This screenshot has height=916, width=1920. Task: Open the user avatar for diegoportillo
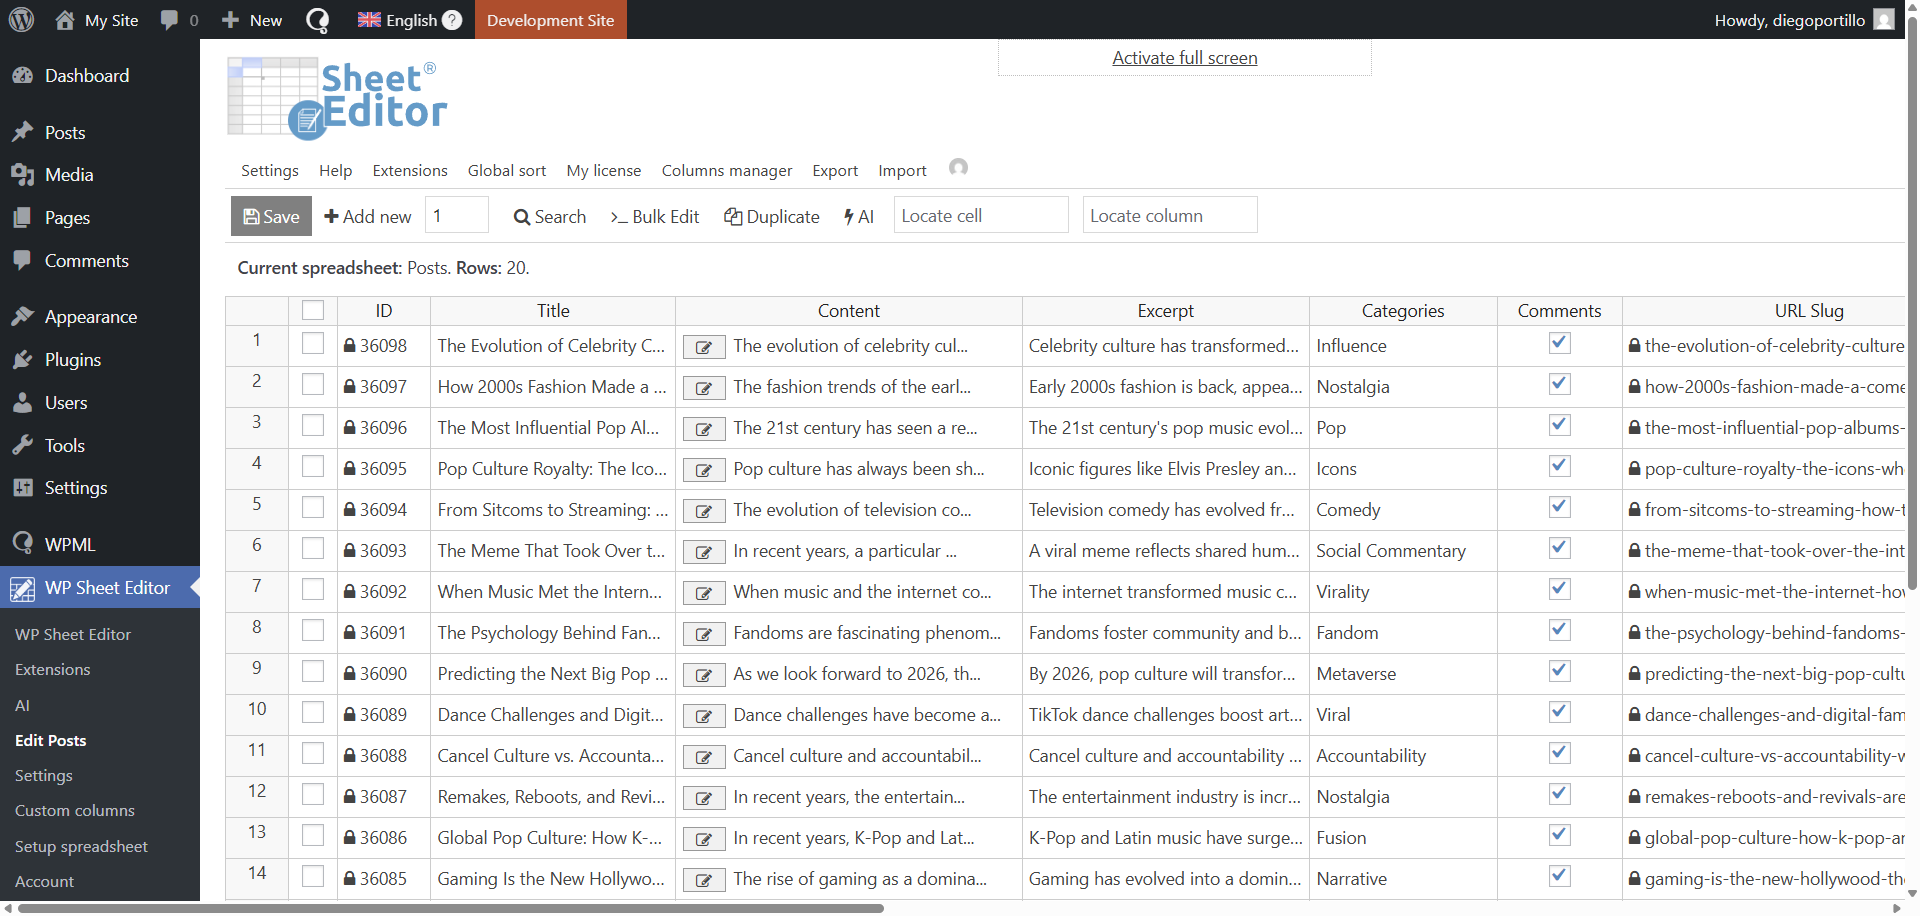pyautogui.click(x=1884, y=20)
